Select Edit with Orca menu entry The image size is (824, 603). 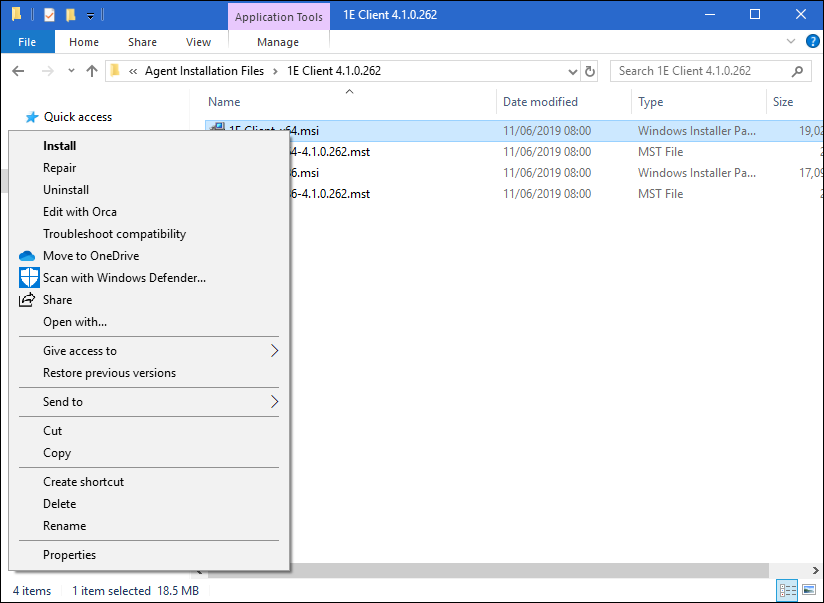pos(80,212)
